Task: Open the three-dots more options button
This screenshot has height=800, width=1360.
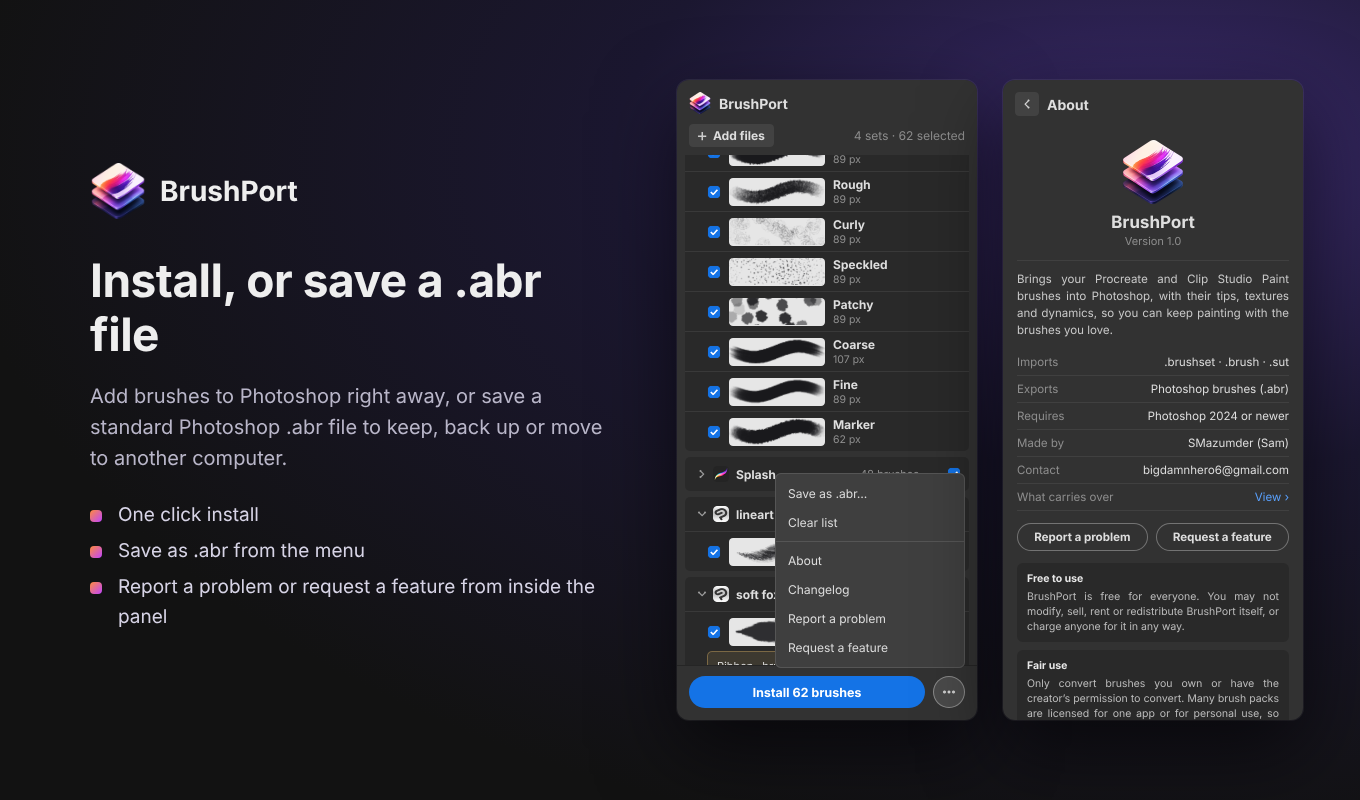Action: pyautogui.click(x=949, y=692)
